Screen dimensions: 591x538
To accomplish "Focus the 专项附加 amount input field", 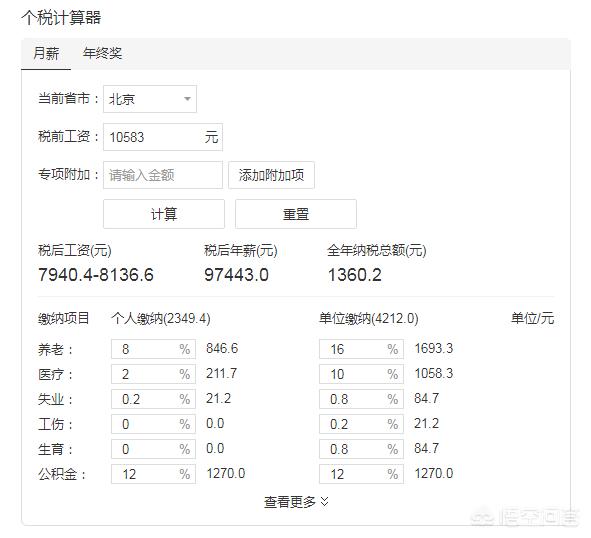I will (x=163, y=175).
